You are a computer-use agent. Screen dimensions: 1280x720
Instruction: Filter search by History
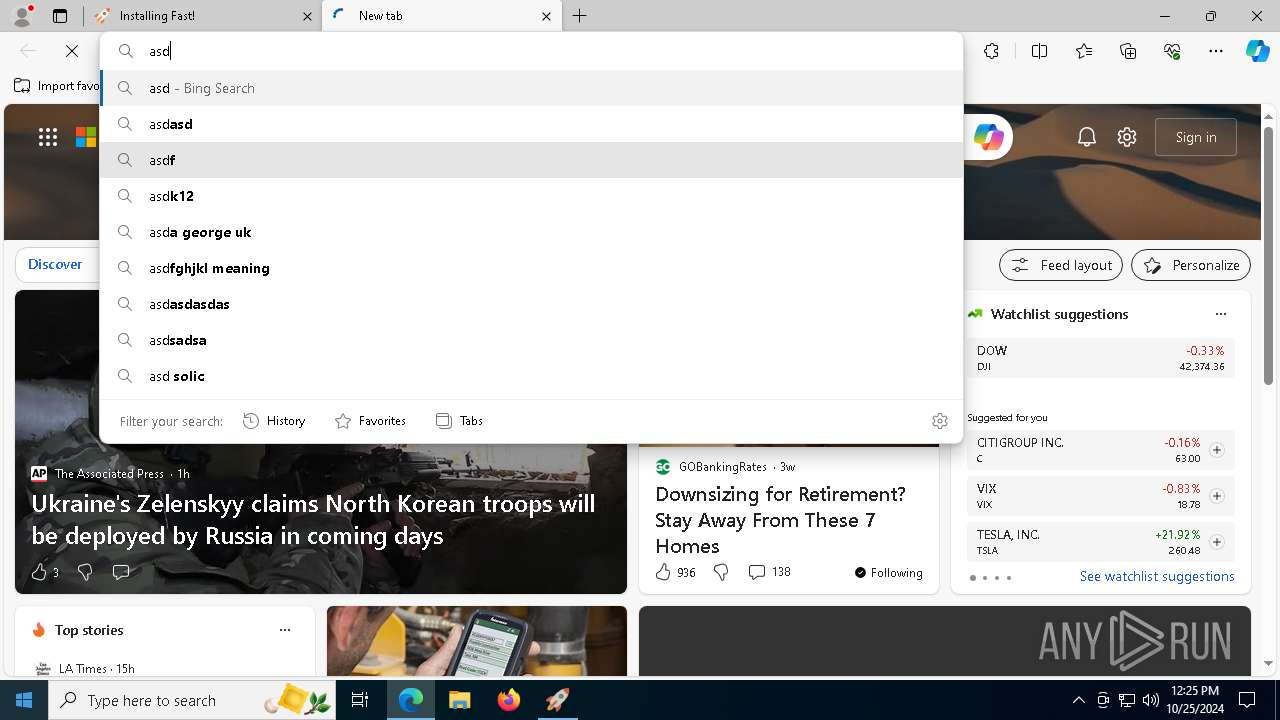[x=274, y=421]
